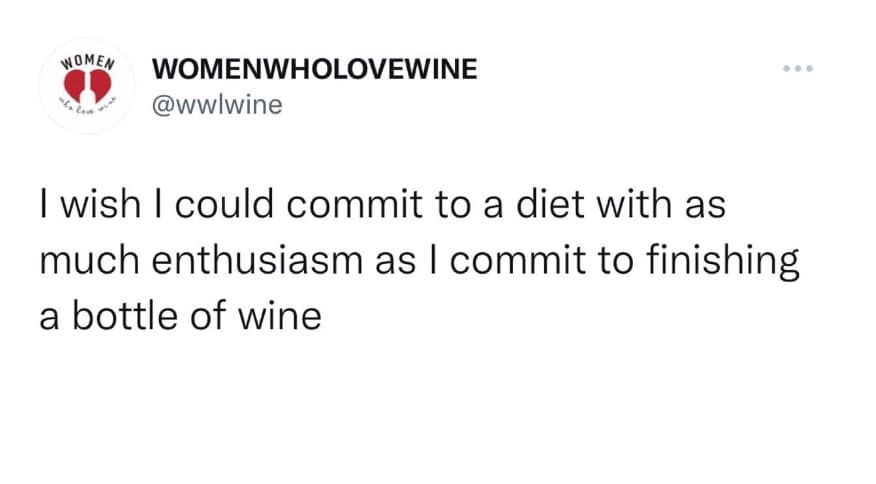Open the three-dot more options menu
Screen dimensions: 876x484
tap(800, 70)
